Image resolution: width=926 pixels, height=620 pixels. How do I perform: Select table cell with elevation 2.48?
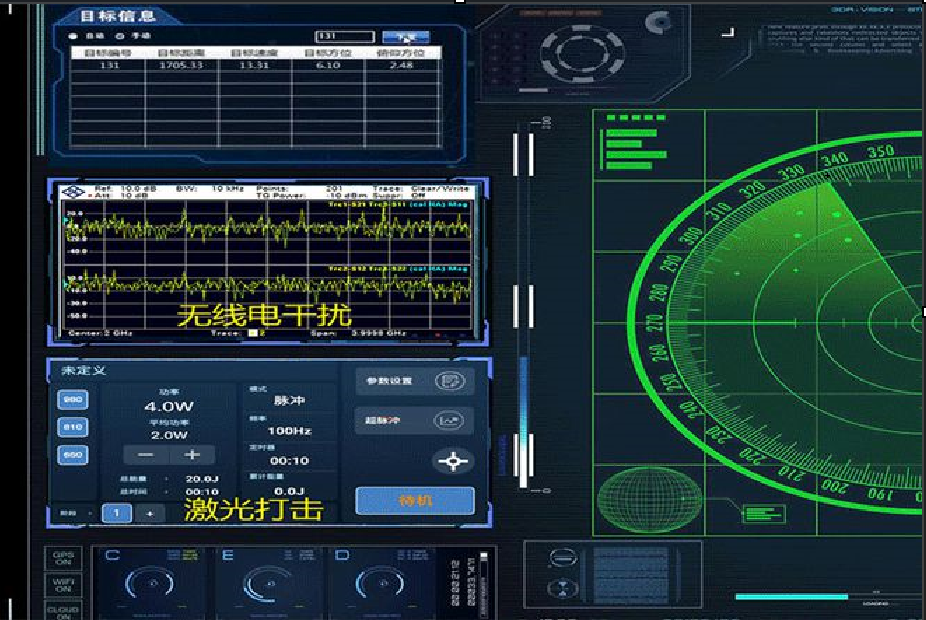(x=402, y=65)
